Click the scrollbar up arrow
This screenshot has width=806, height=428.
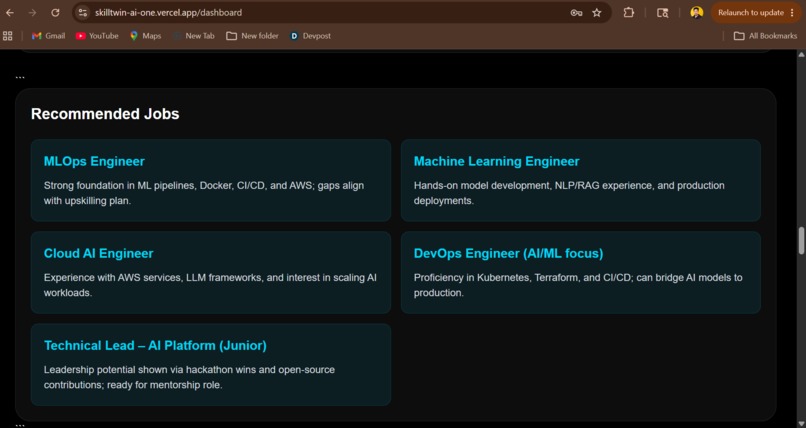(x=801, y=54)
